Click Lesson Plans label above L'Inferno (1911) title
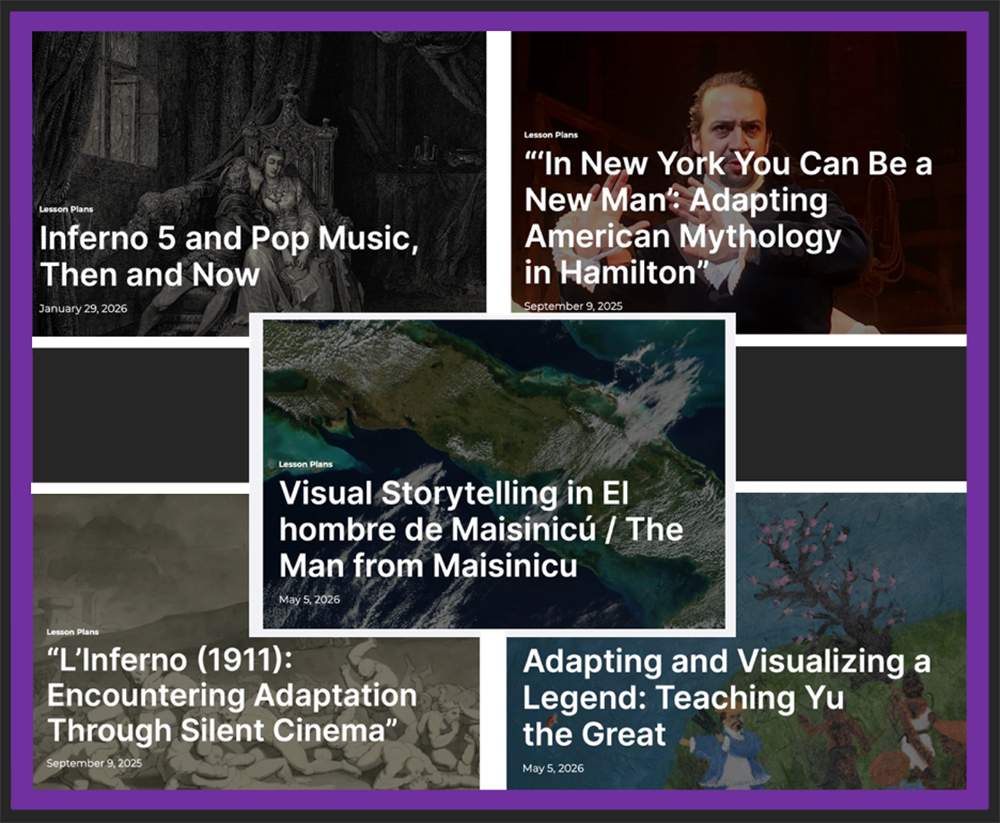 [73, 632]
